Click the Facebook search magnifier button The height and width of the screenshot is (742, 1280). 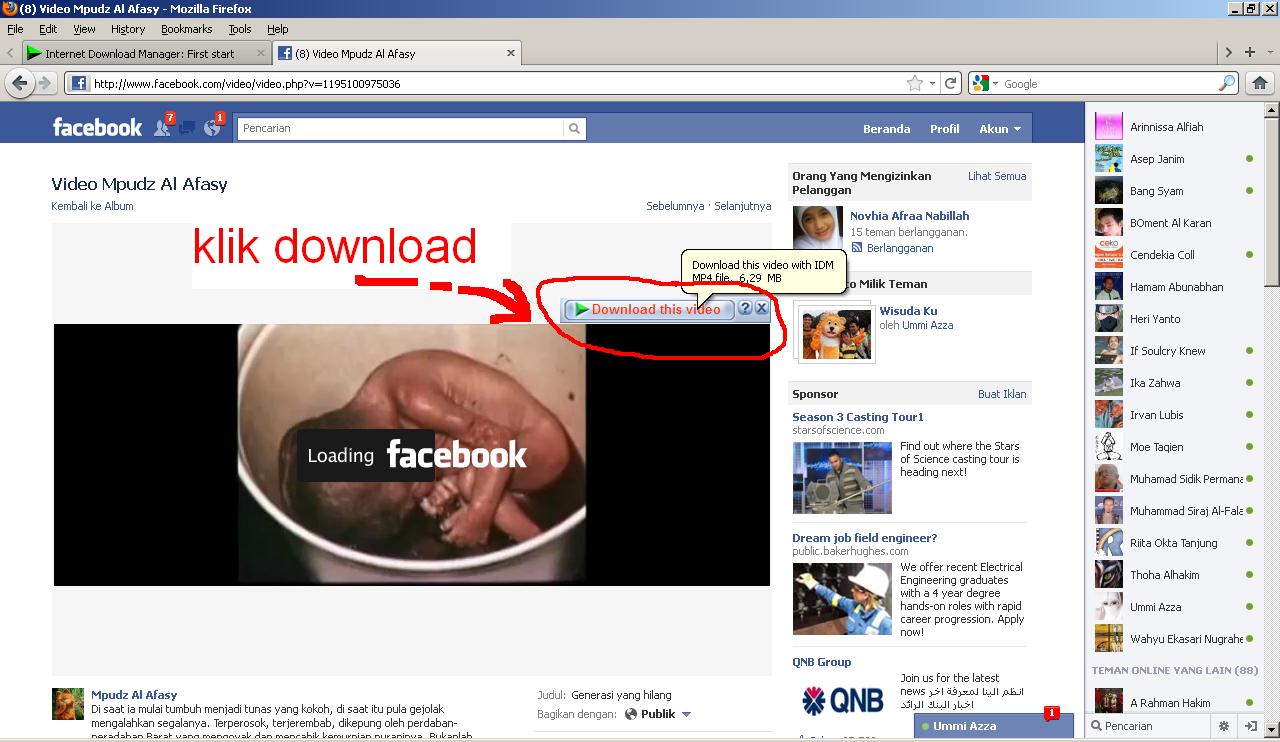[x=574, y=128]
